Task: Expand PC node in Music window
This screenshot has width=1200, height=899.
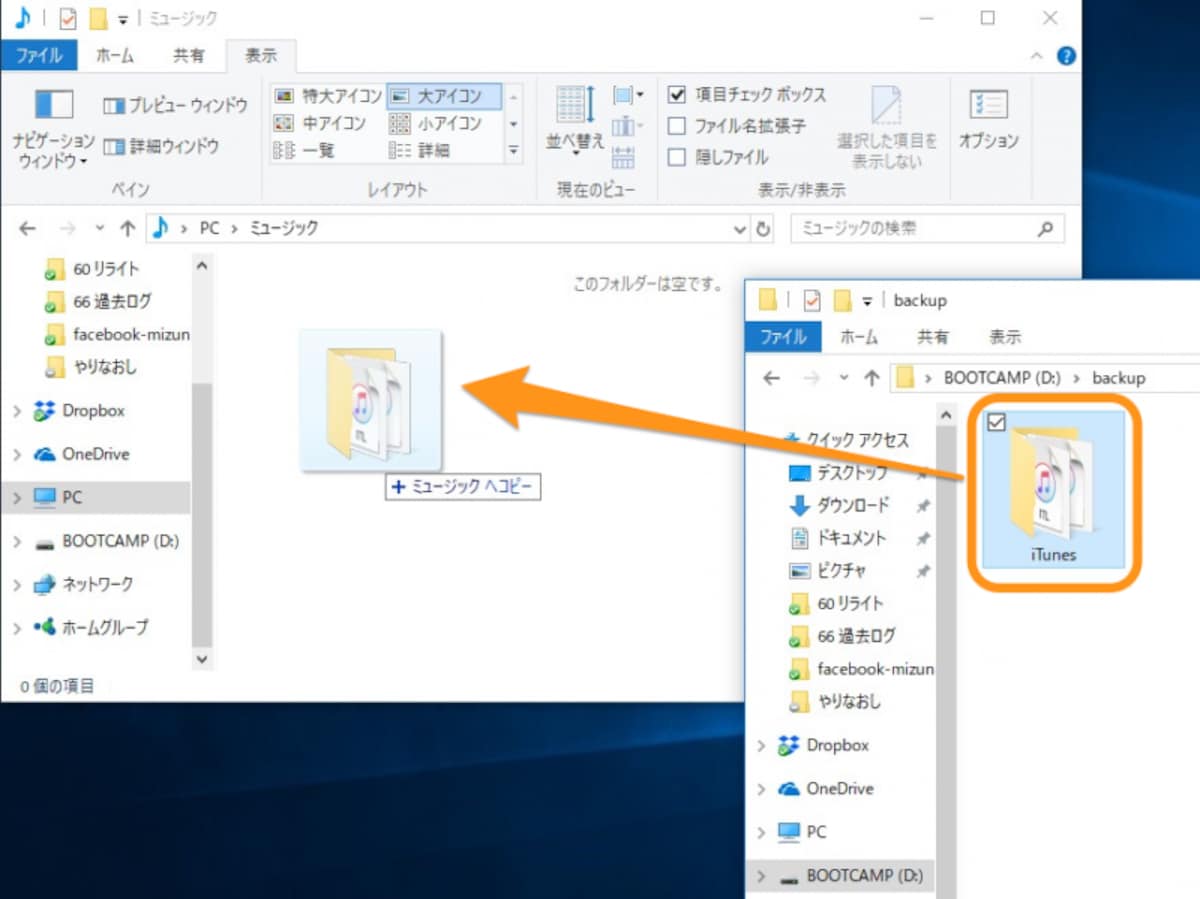Action: 16,497
